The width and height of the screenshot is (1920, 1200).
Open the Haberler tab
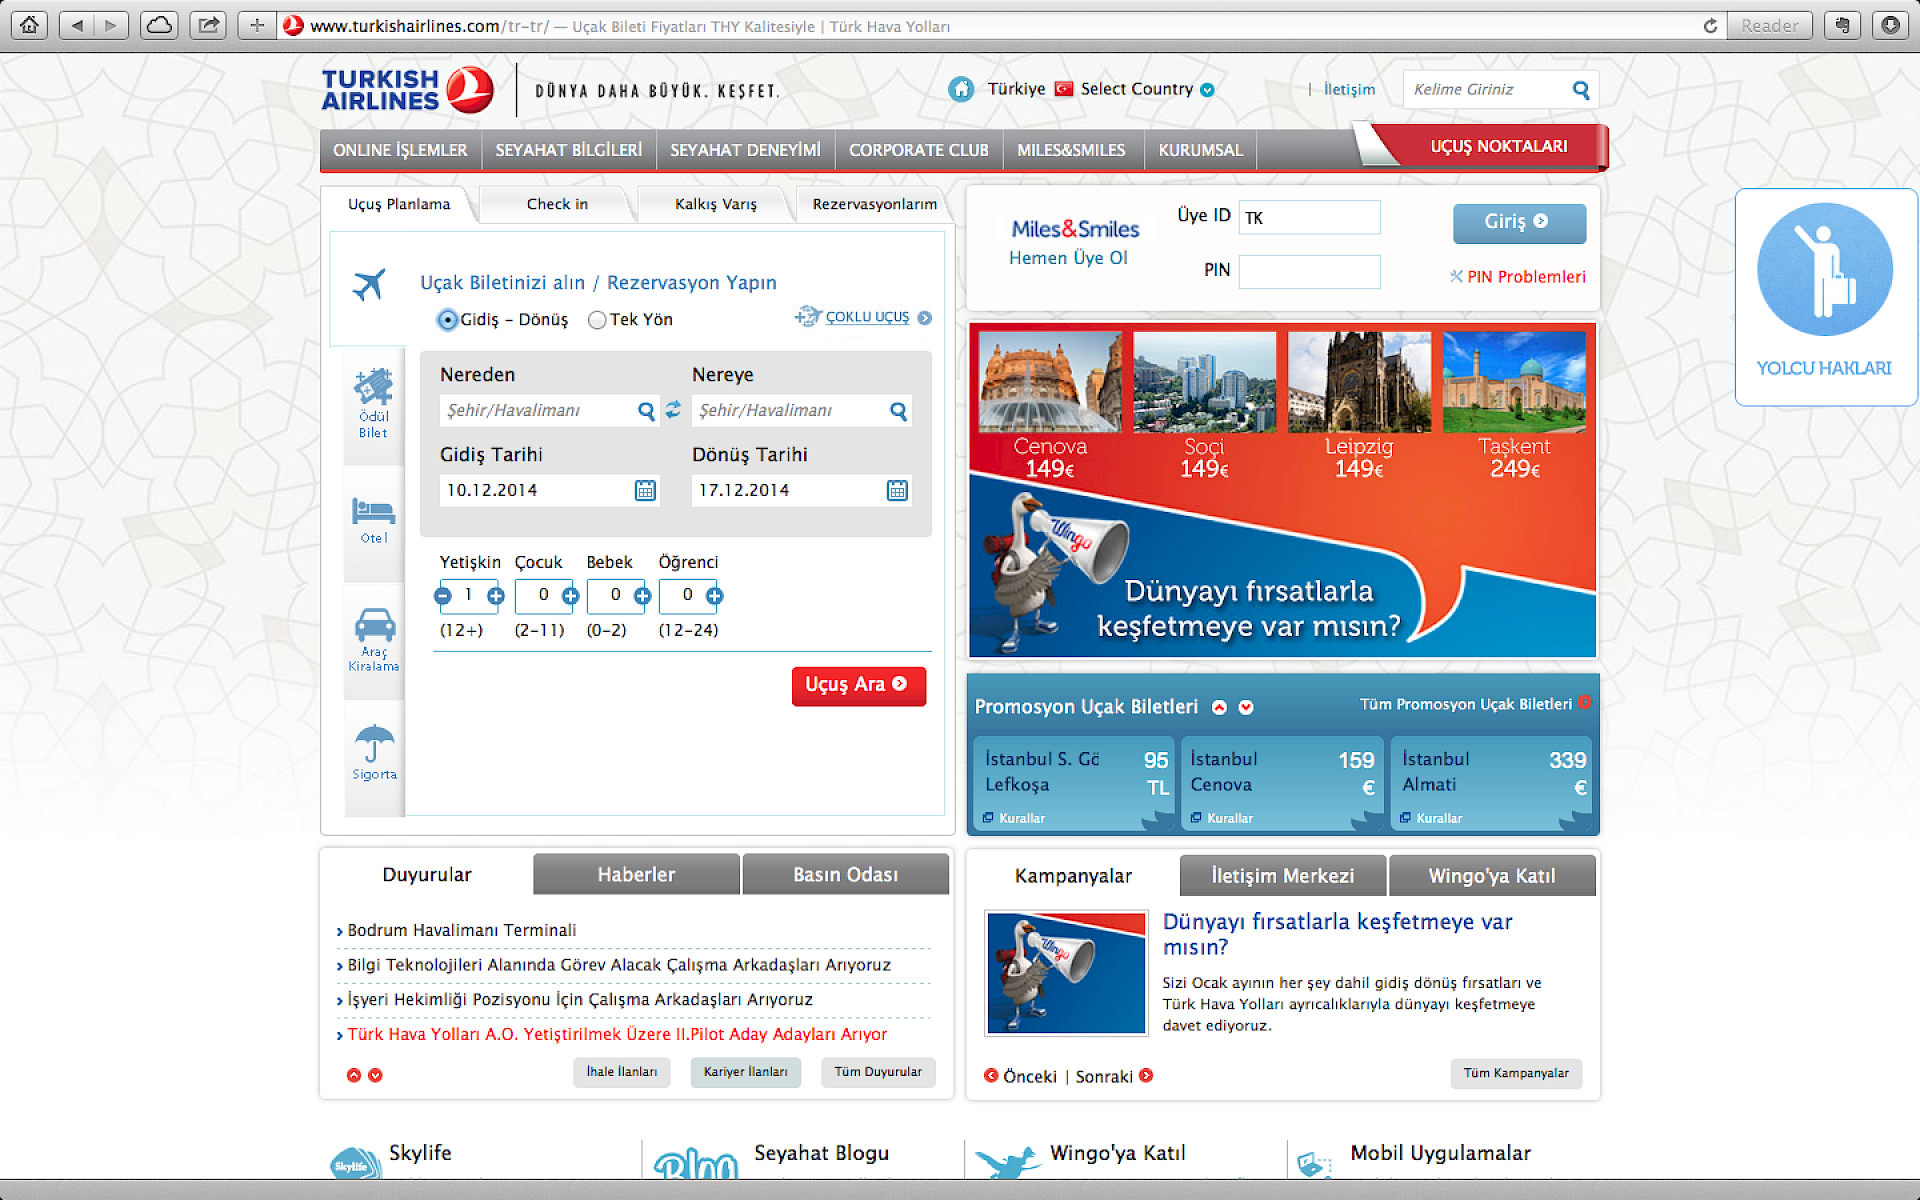pyautogui.click(x=636, y=874)
